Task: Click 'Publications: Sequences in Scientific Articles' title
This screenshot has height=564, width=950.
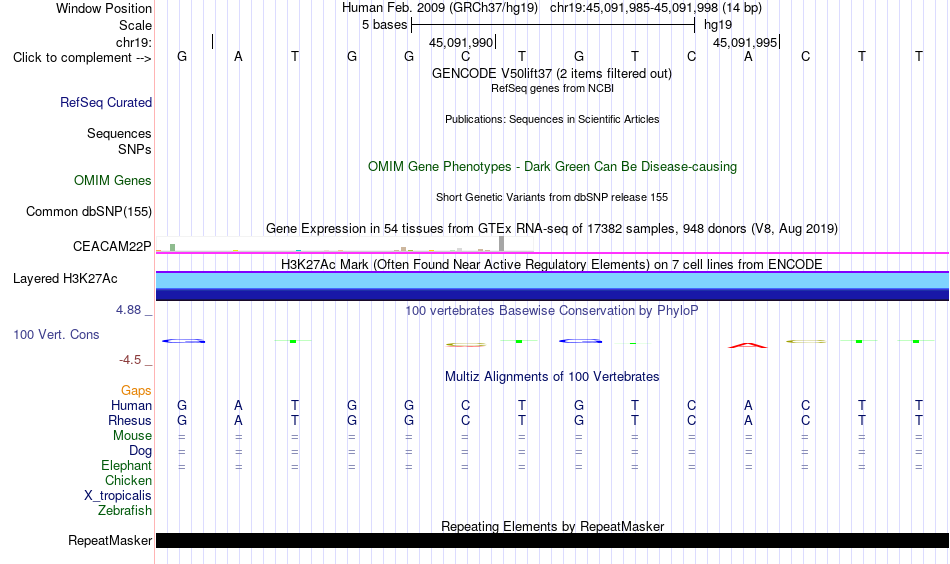Action: (x=552, y=119)
